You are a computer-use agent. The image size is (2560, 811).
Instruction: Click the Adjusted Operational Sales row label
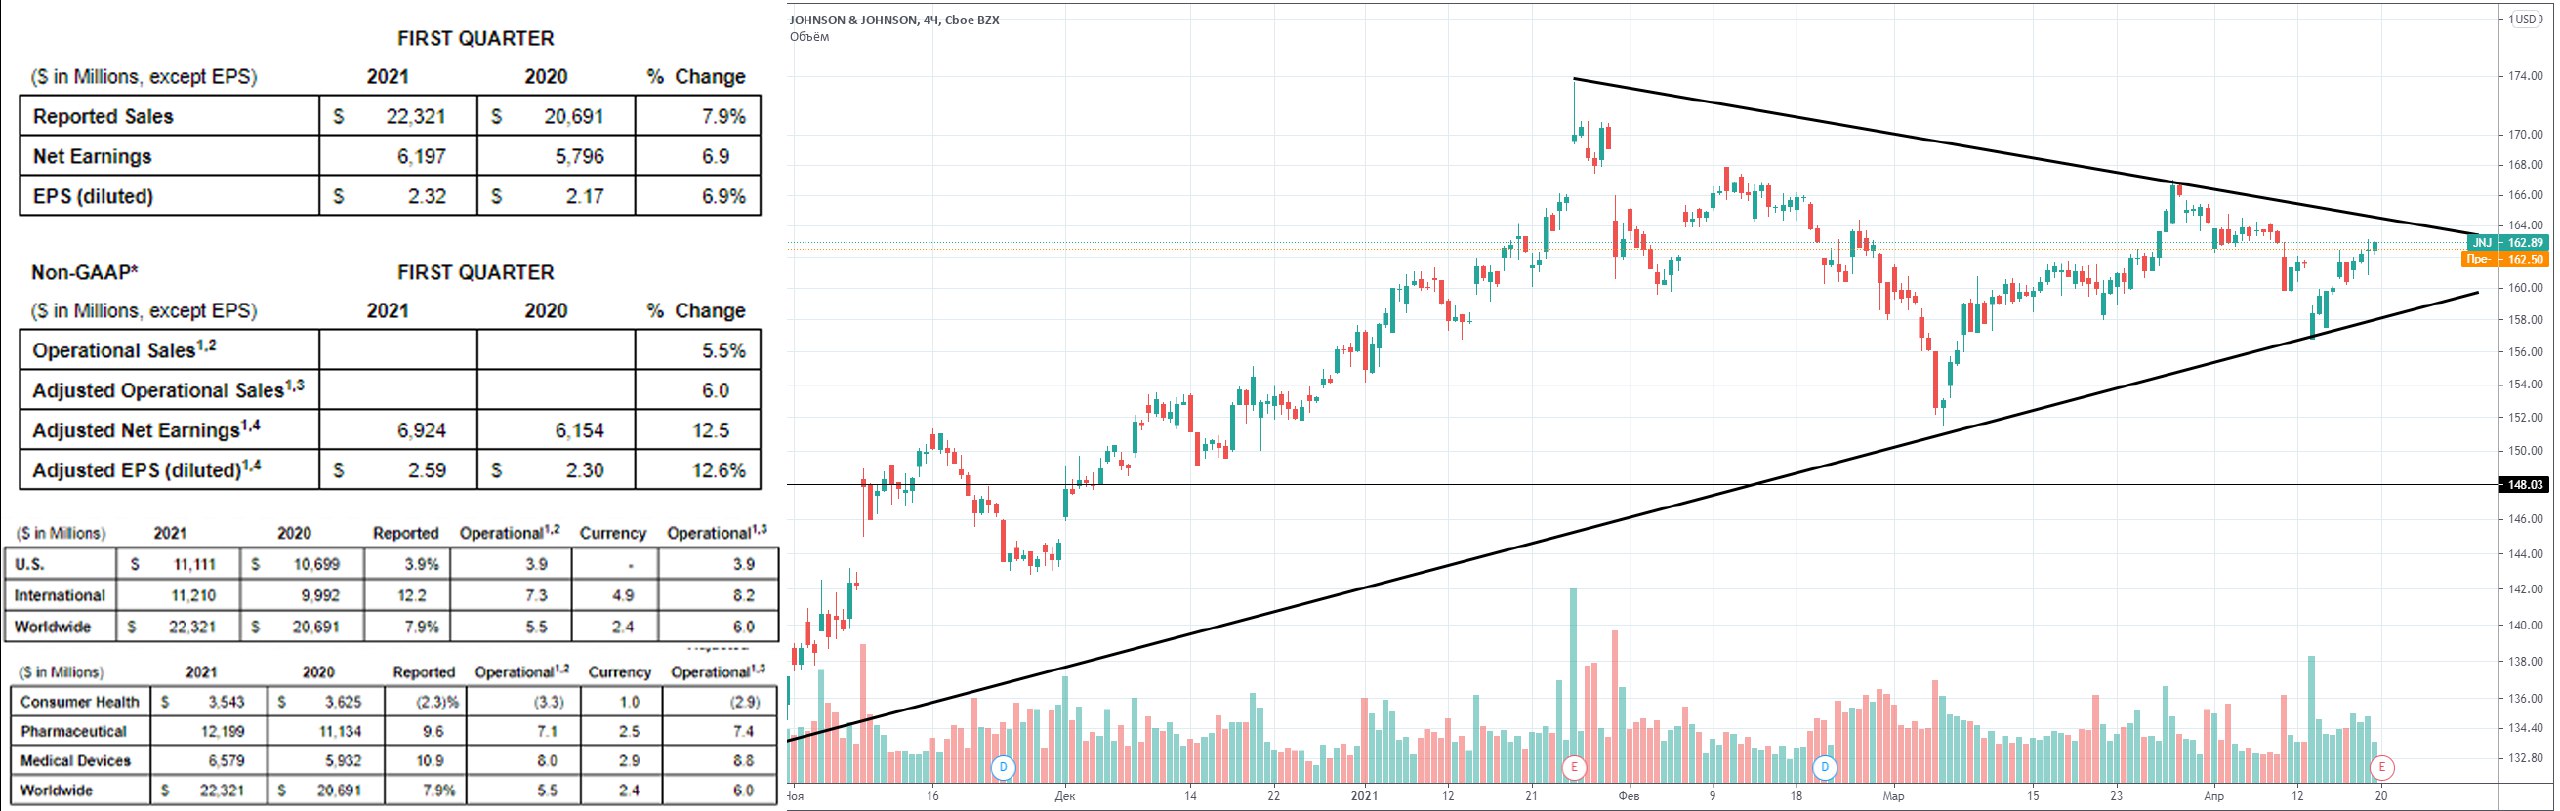click(x=168, y=389)
